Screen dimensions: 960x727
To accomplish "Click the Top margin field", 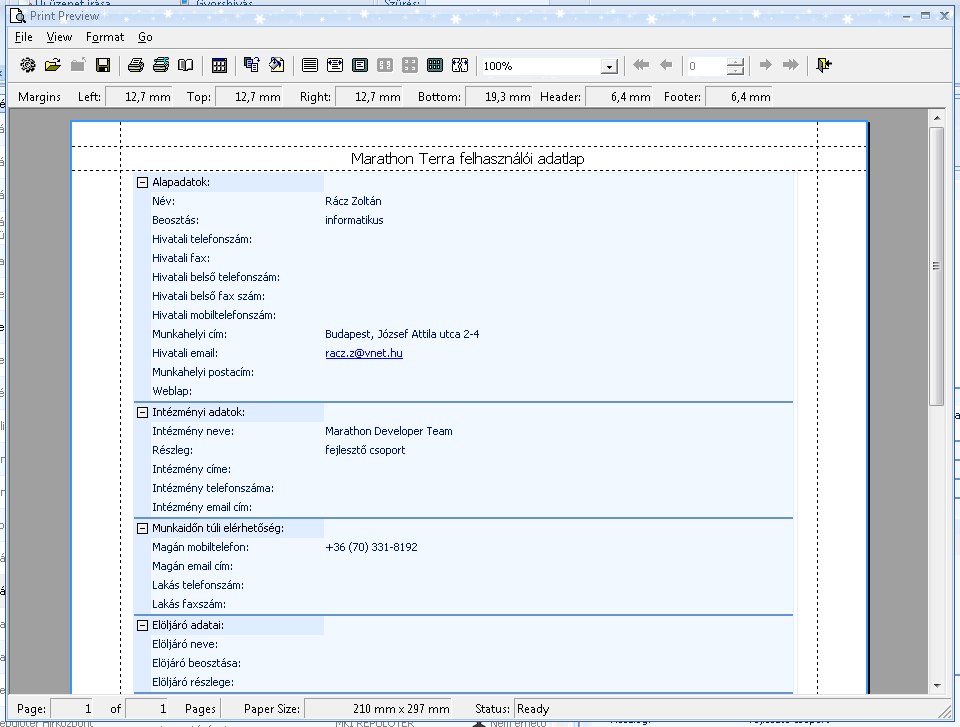I will click(249, 97).
